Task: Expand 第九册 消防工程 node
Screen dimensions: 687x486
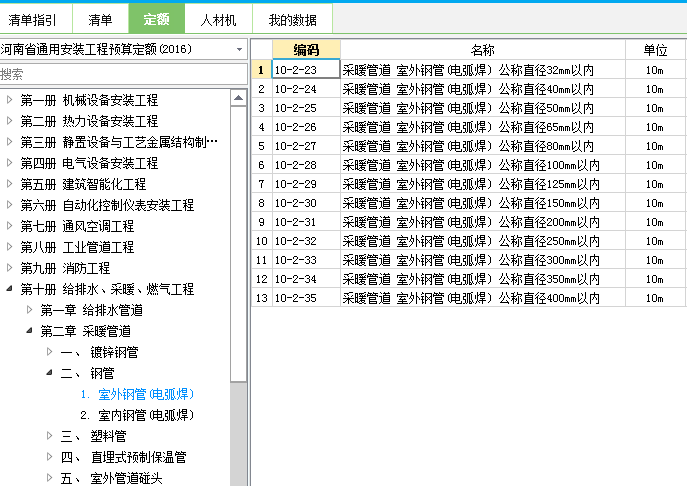Action: coord(9,268)
